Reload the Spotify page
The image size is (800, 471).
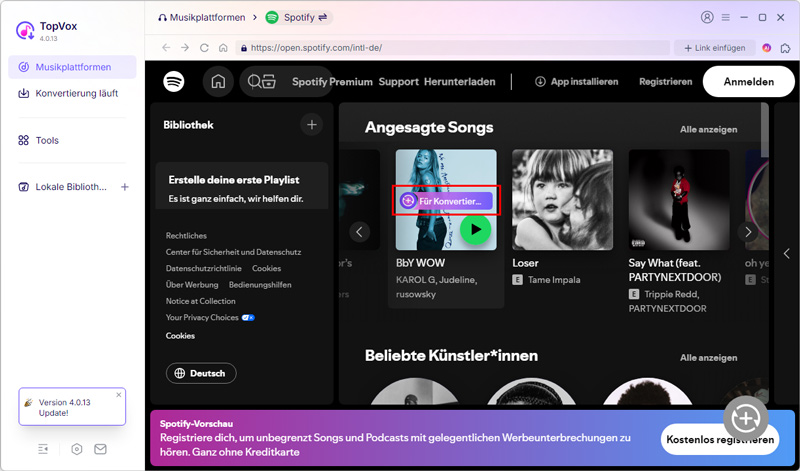point(204,47)
